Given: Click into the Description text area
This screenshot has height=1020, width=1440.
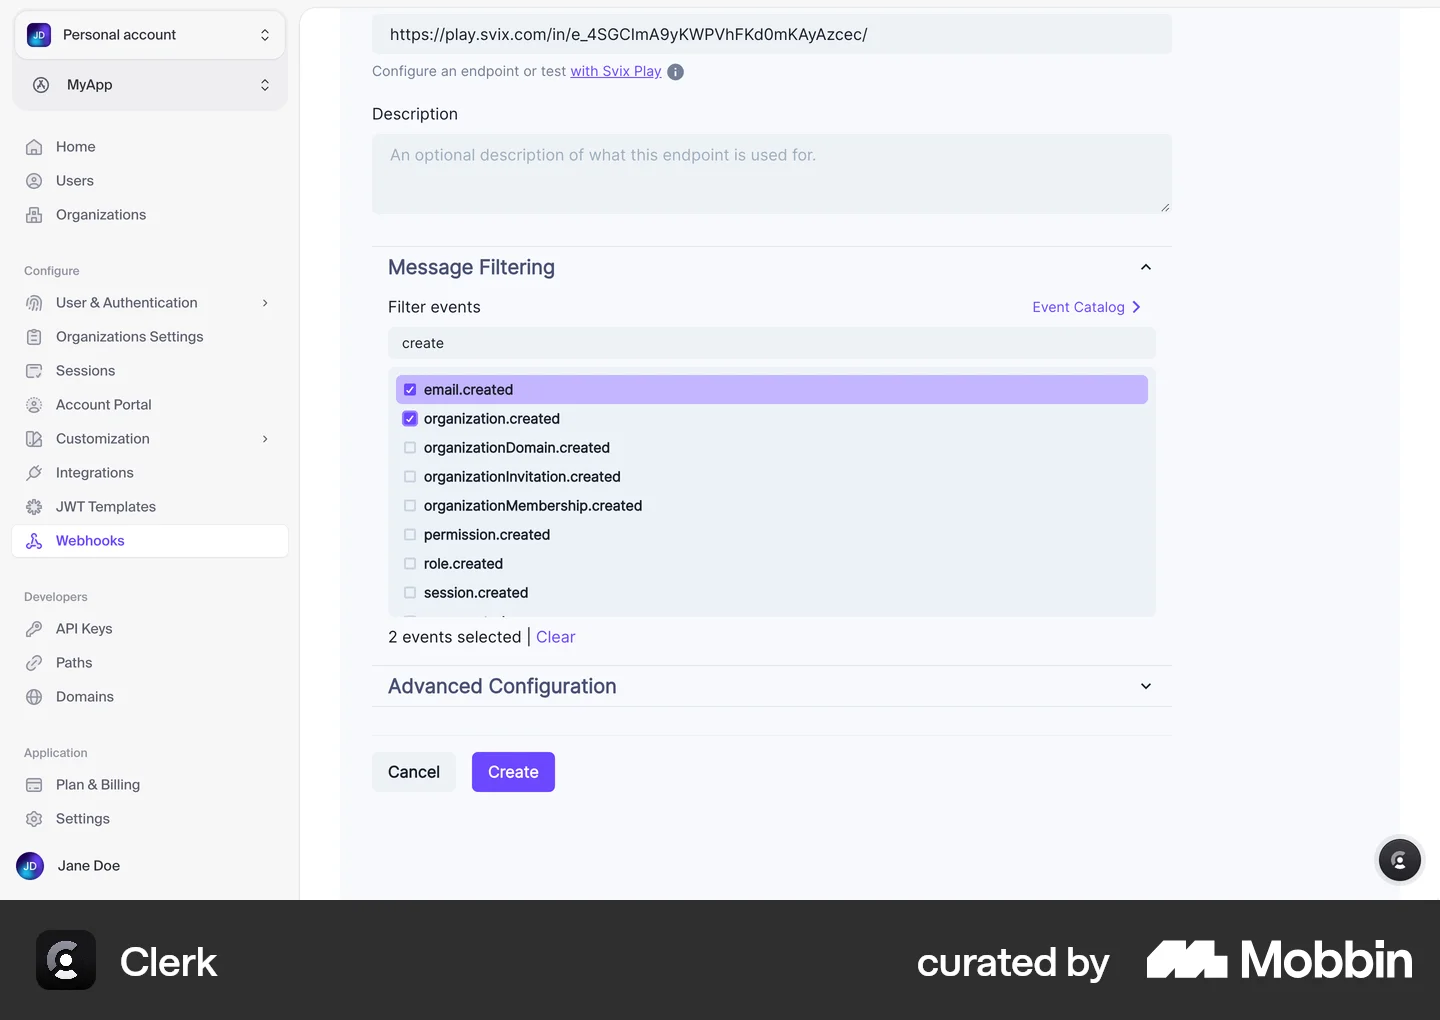Looking at the screenshot, I should (x=772, y=174).
